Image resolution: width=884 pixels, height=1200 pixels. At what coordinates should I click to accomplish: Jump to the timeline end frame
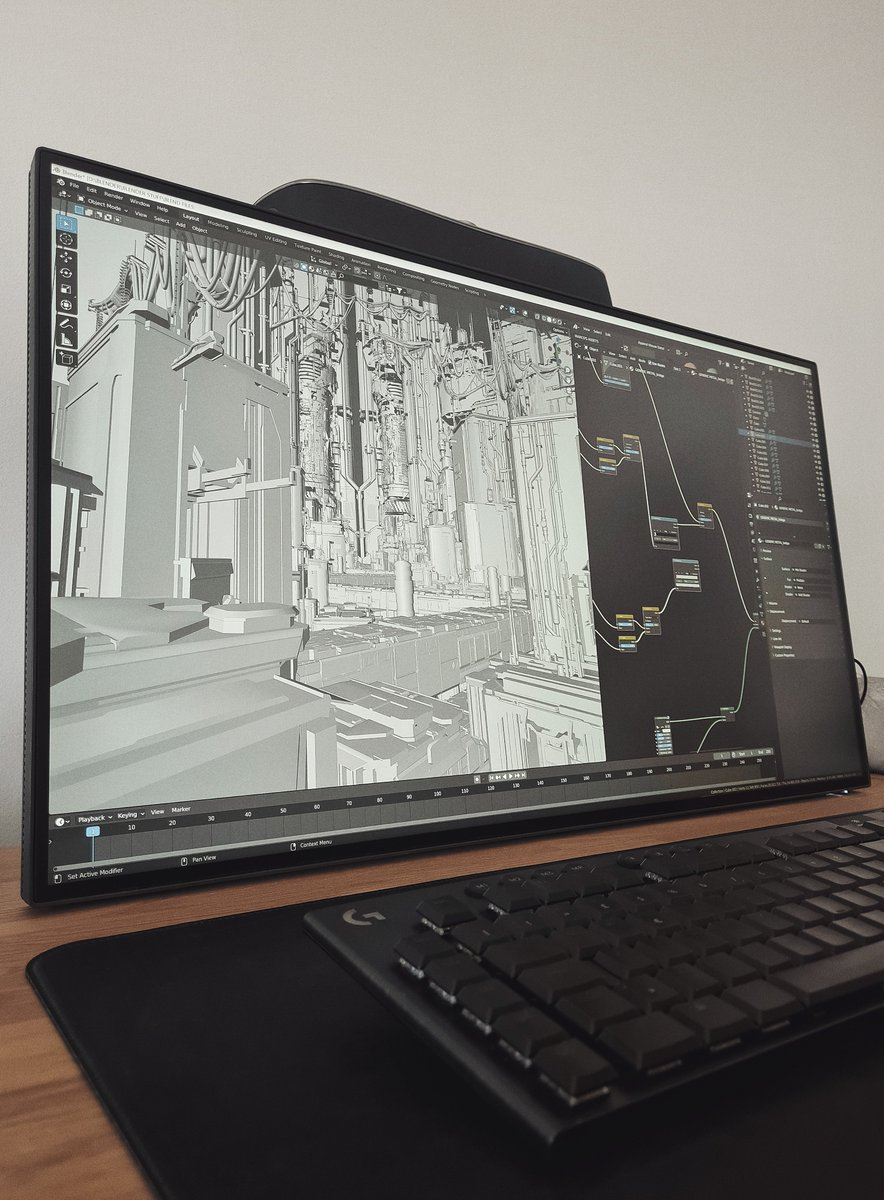(x=523, y=775)
